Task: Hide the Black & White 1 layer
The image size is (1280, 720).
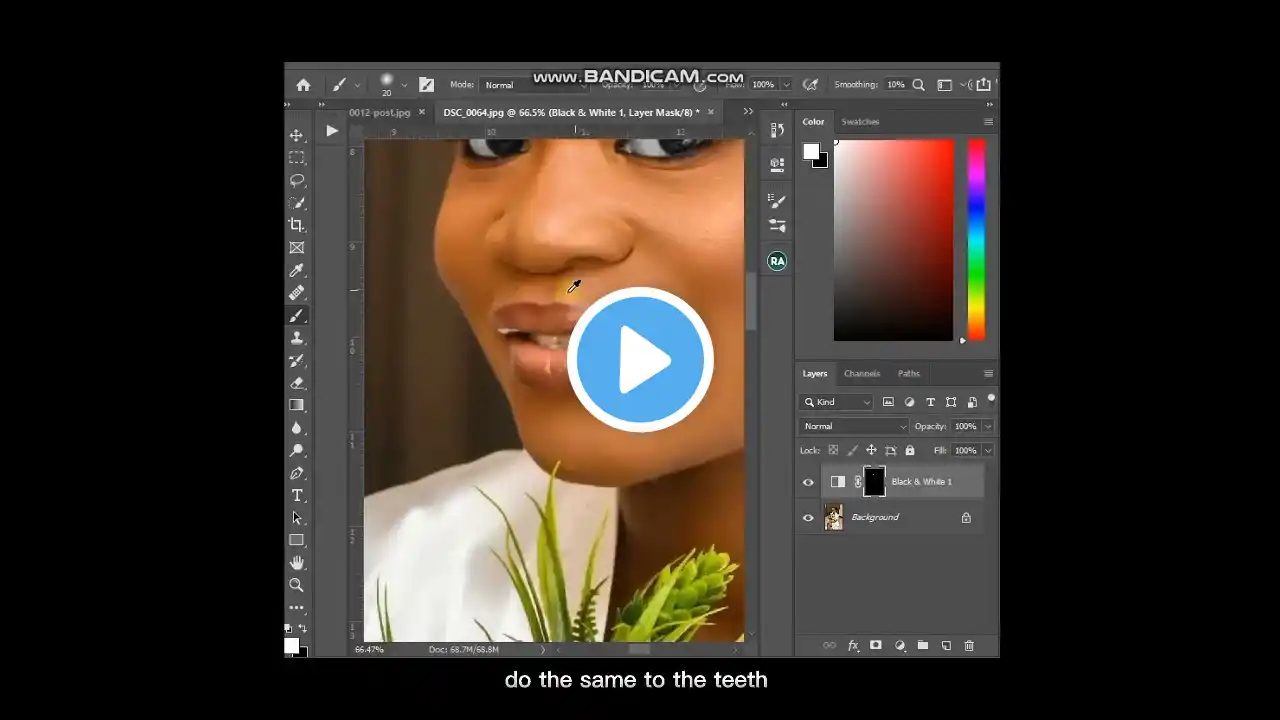Action: 808,482
